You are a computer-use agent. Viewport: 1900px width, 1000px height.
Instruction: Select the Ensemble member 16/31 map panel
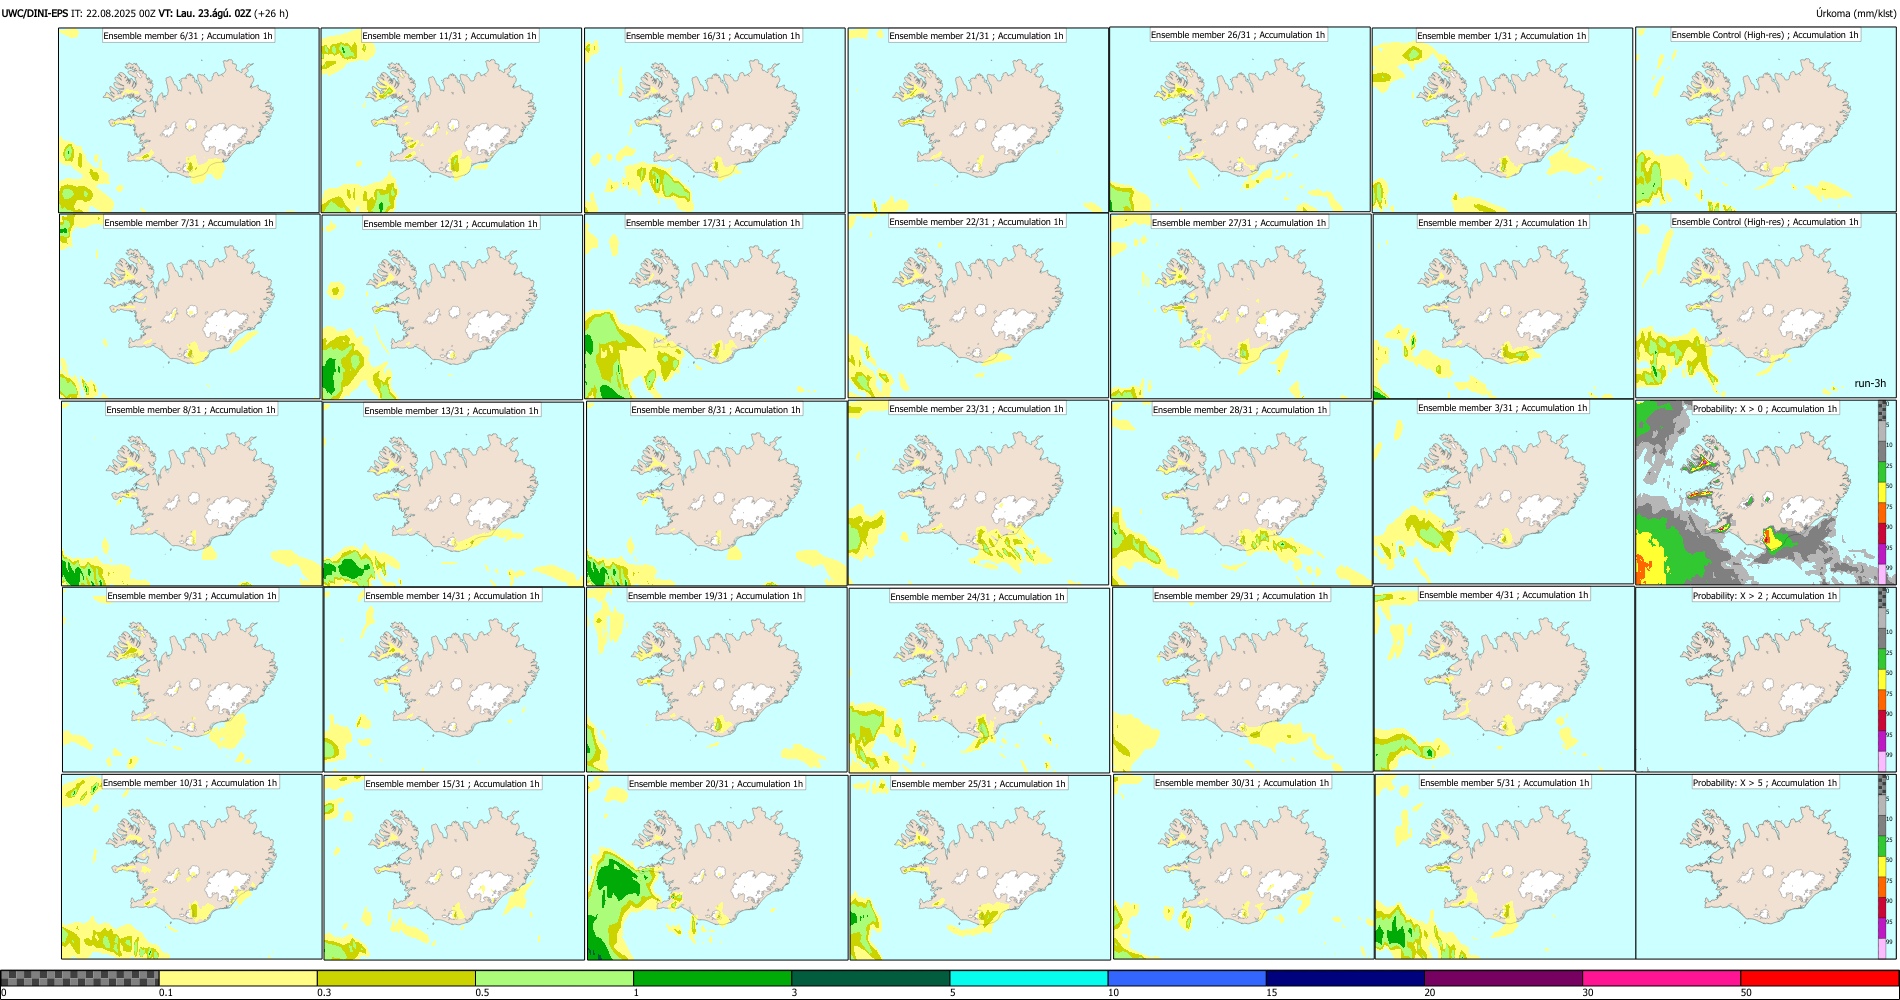(x=715, y=120)
